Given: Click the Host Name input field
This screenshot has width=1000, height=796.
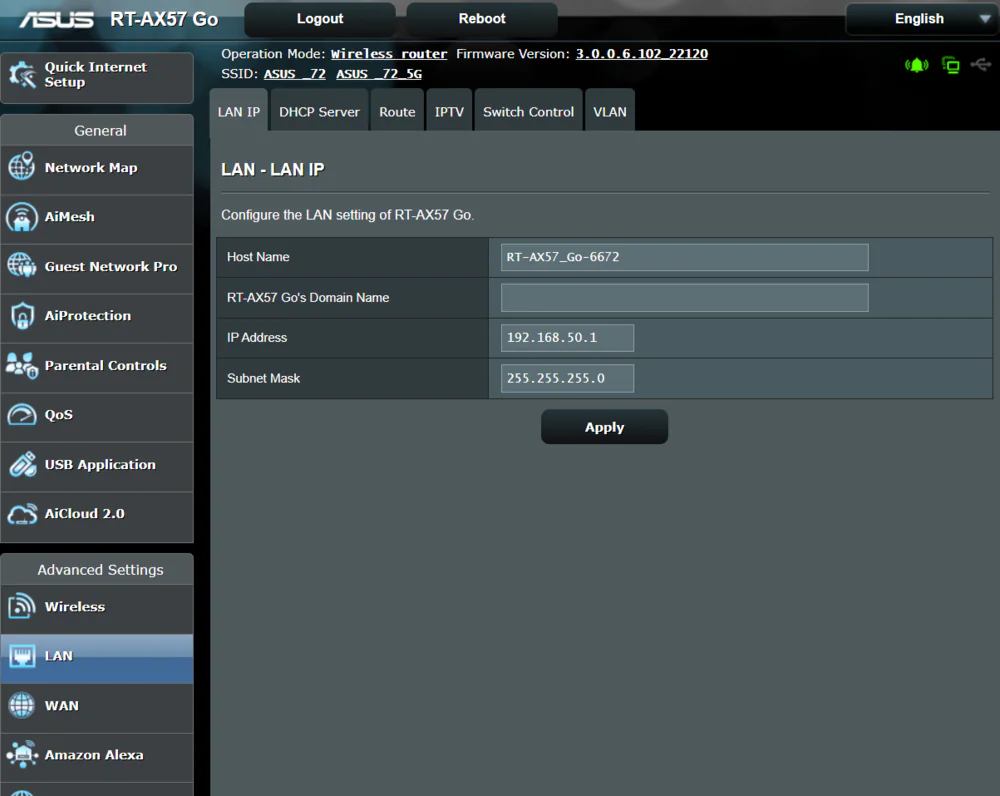Looking at the screenshot, I should coord(684,257).
